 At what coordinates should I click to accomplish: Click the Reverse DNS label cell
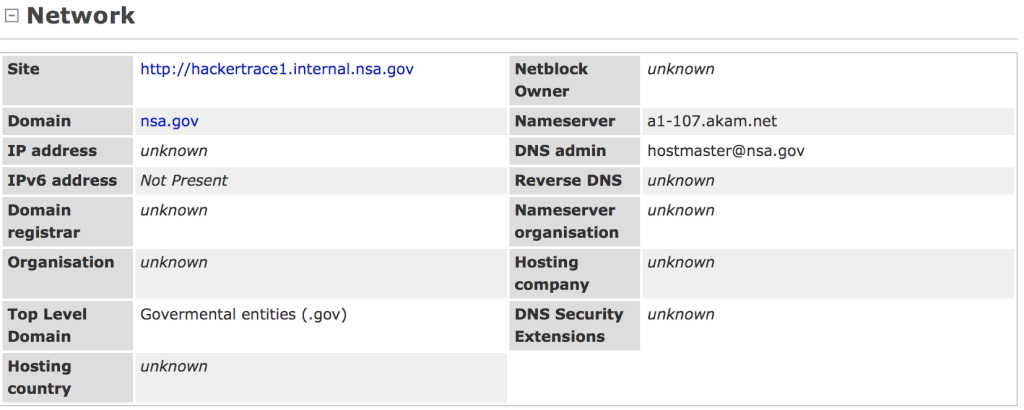click(x=568, y=181)
